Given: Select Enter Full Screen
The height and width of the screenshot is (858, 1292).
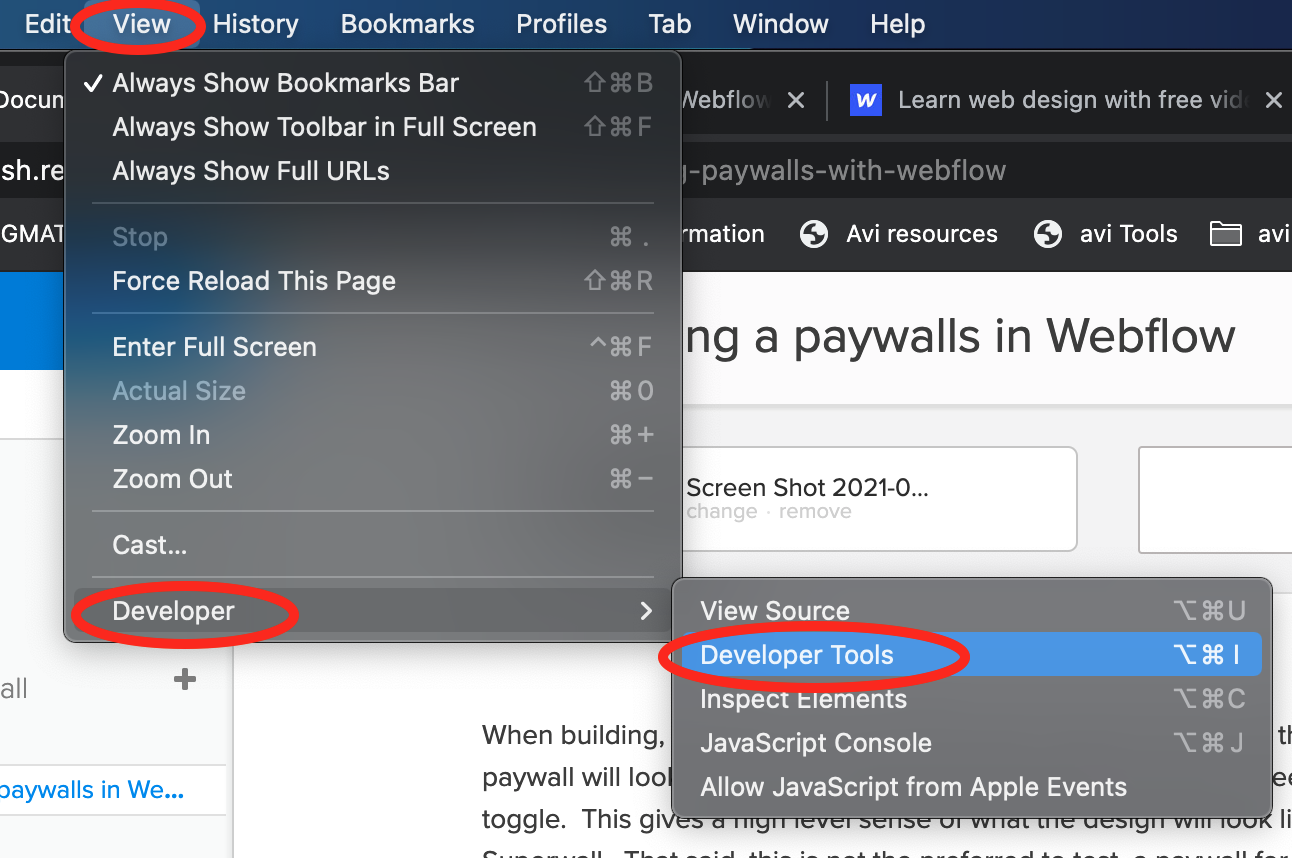Looking at the screenshot, I should [372, 347].
